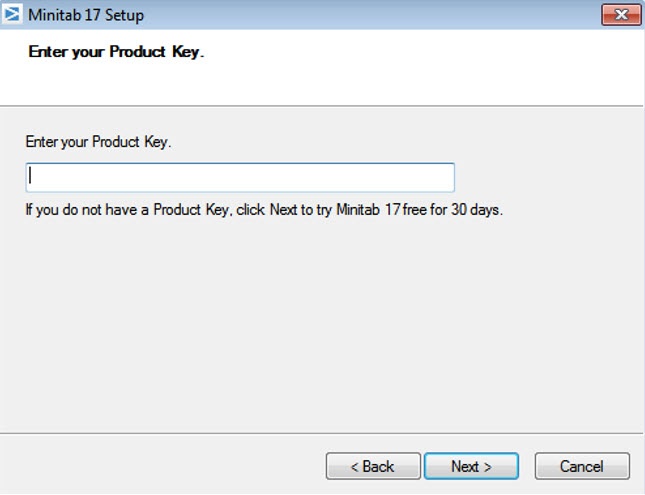Click the bold Enter your Product Key heading
Viewport: 645px width, 495px height.
pos(116,52)
